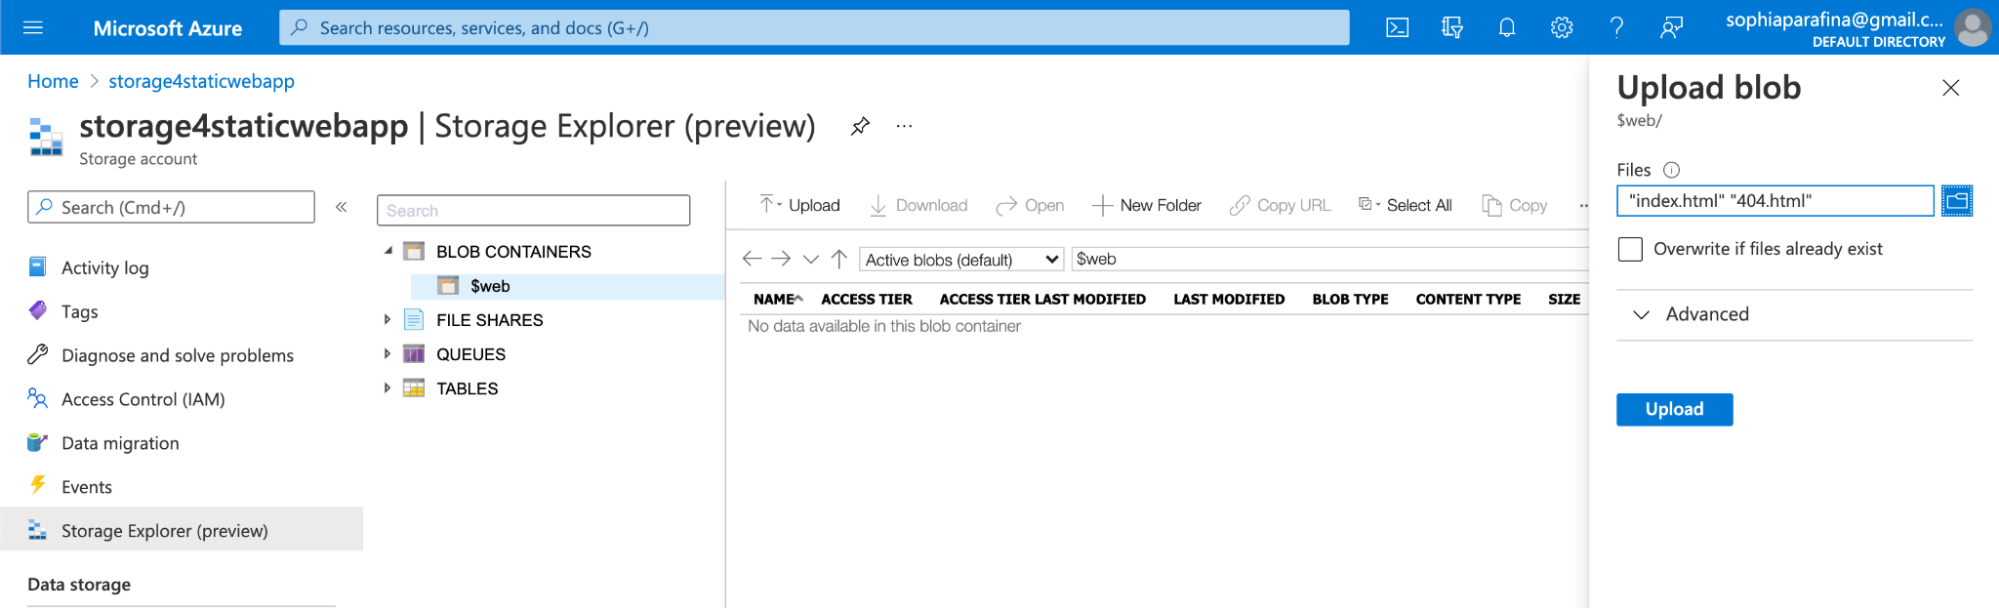The image size is (1999, 609).
Task: Focus the global search resources box
Action: 814,28
